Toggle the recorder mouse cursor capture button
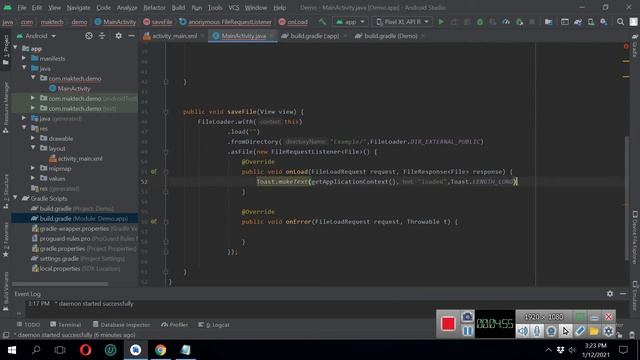Screen dimensions: 640x360 click(x=565, y=331)
